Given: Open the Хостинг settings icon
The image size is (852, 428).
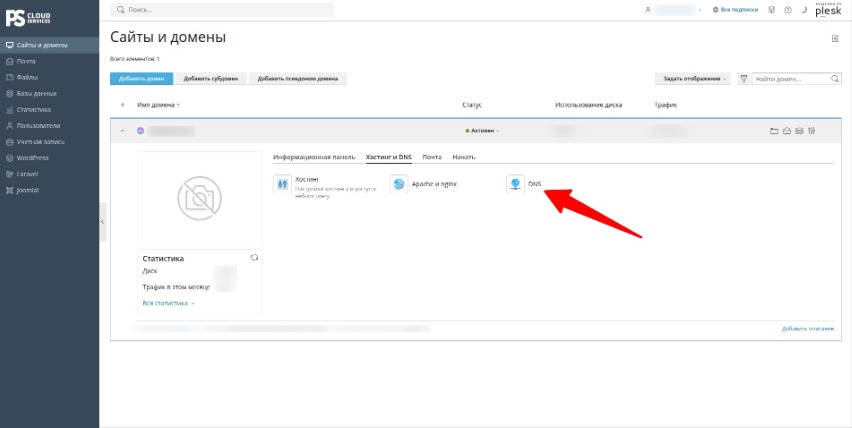Looking at the screenshot, I should (282, 184).
